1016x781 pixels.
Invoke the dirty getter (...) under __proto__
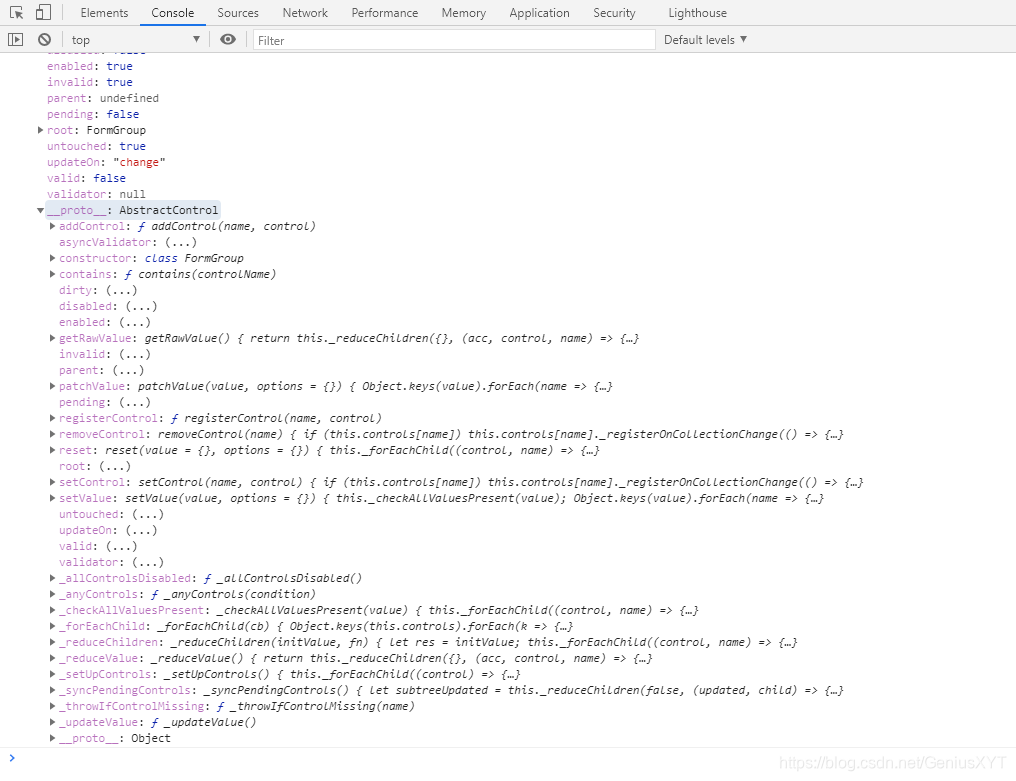pos(121,290)
